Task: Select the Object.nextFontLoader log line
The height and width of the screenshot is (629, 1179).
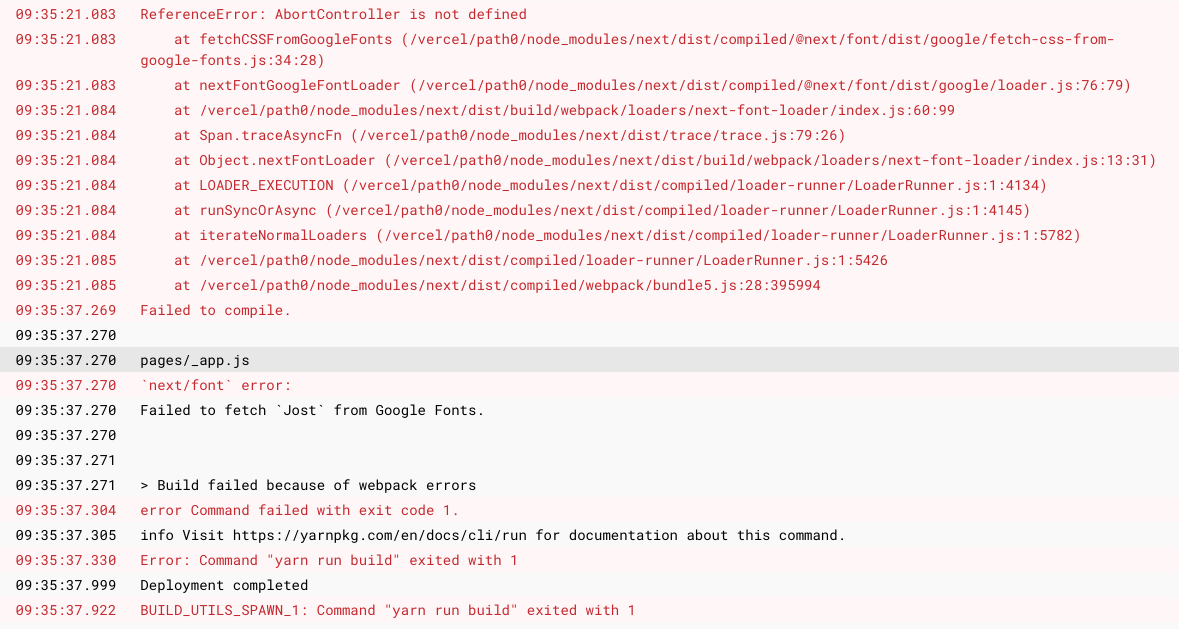Action: point(590,160)
